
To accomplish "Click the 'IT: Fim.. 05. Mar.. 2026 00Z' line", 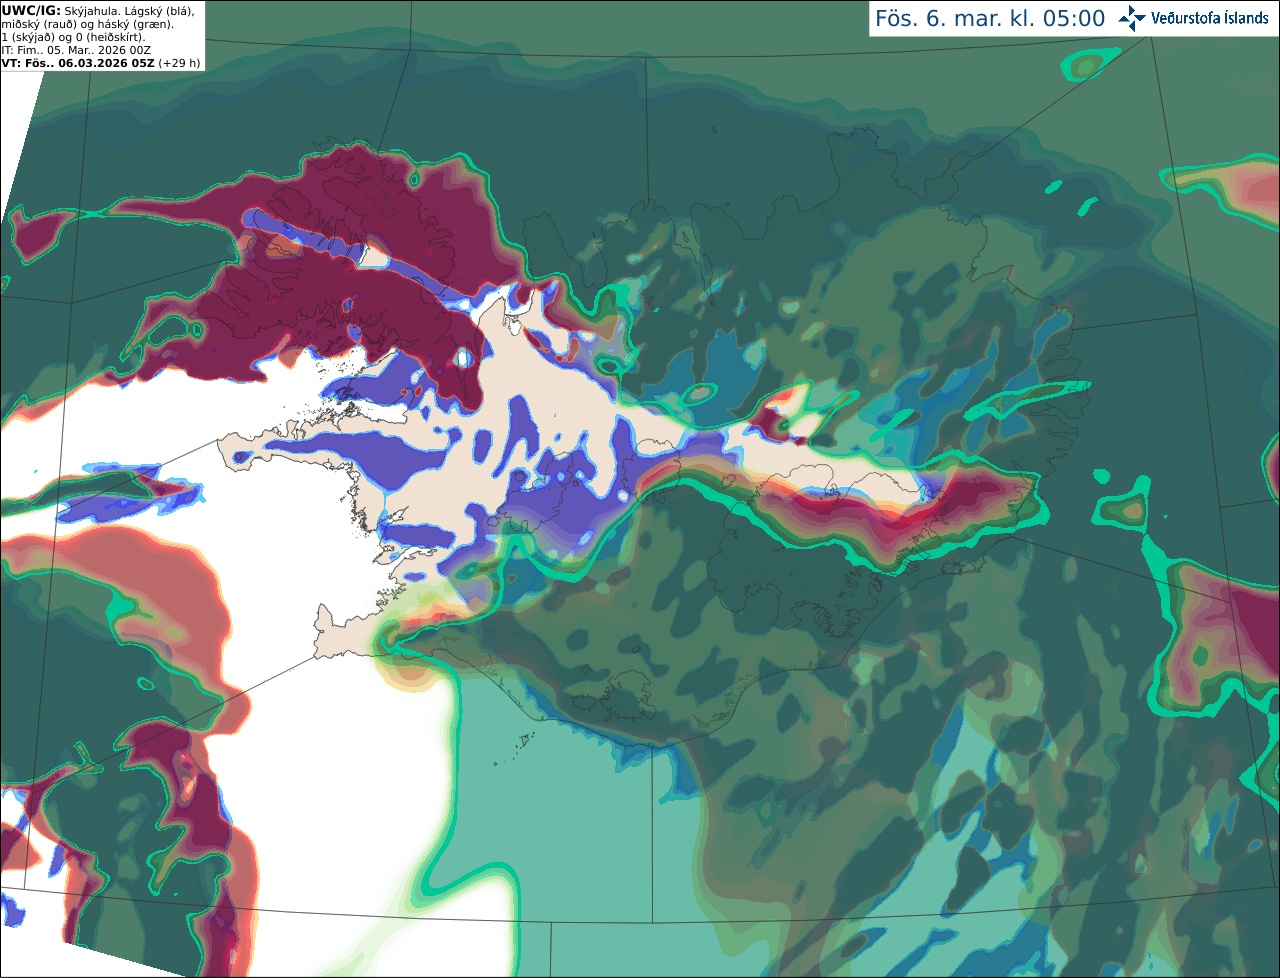I will [77, 50].
